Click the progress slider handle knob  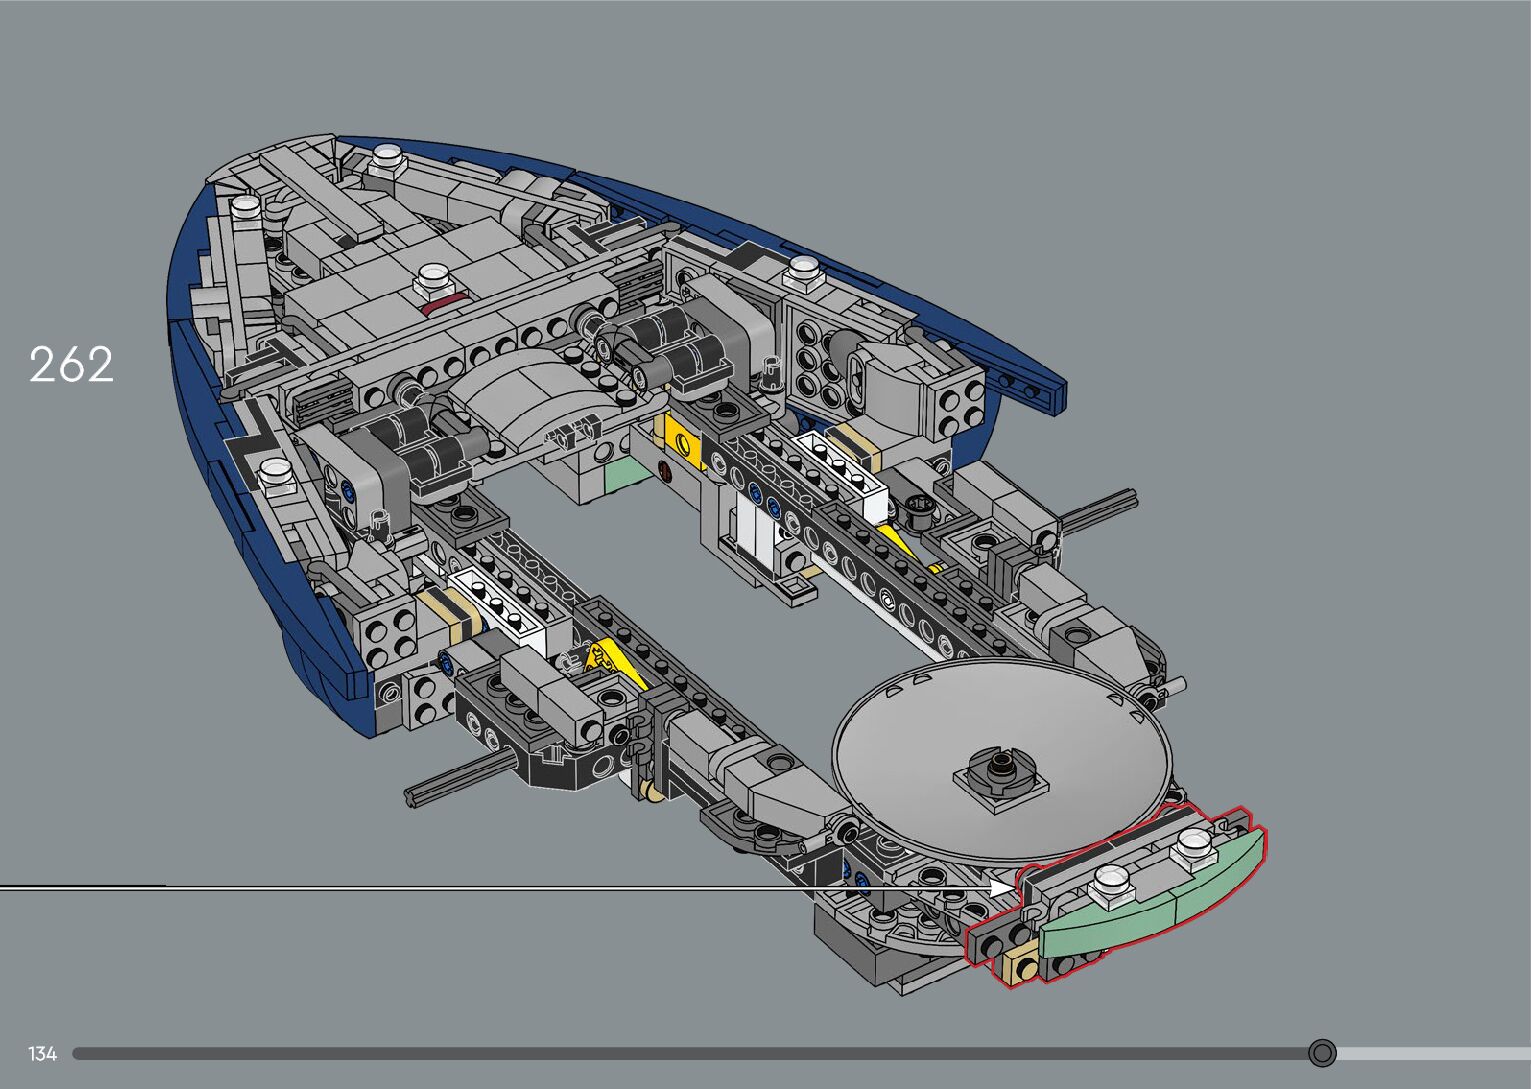1322,1053
